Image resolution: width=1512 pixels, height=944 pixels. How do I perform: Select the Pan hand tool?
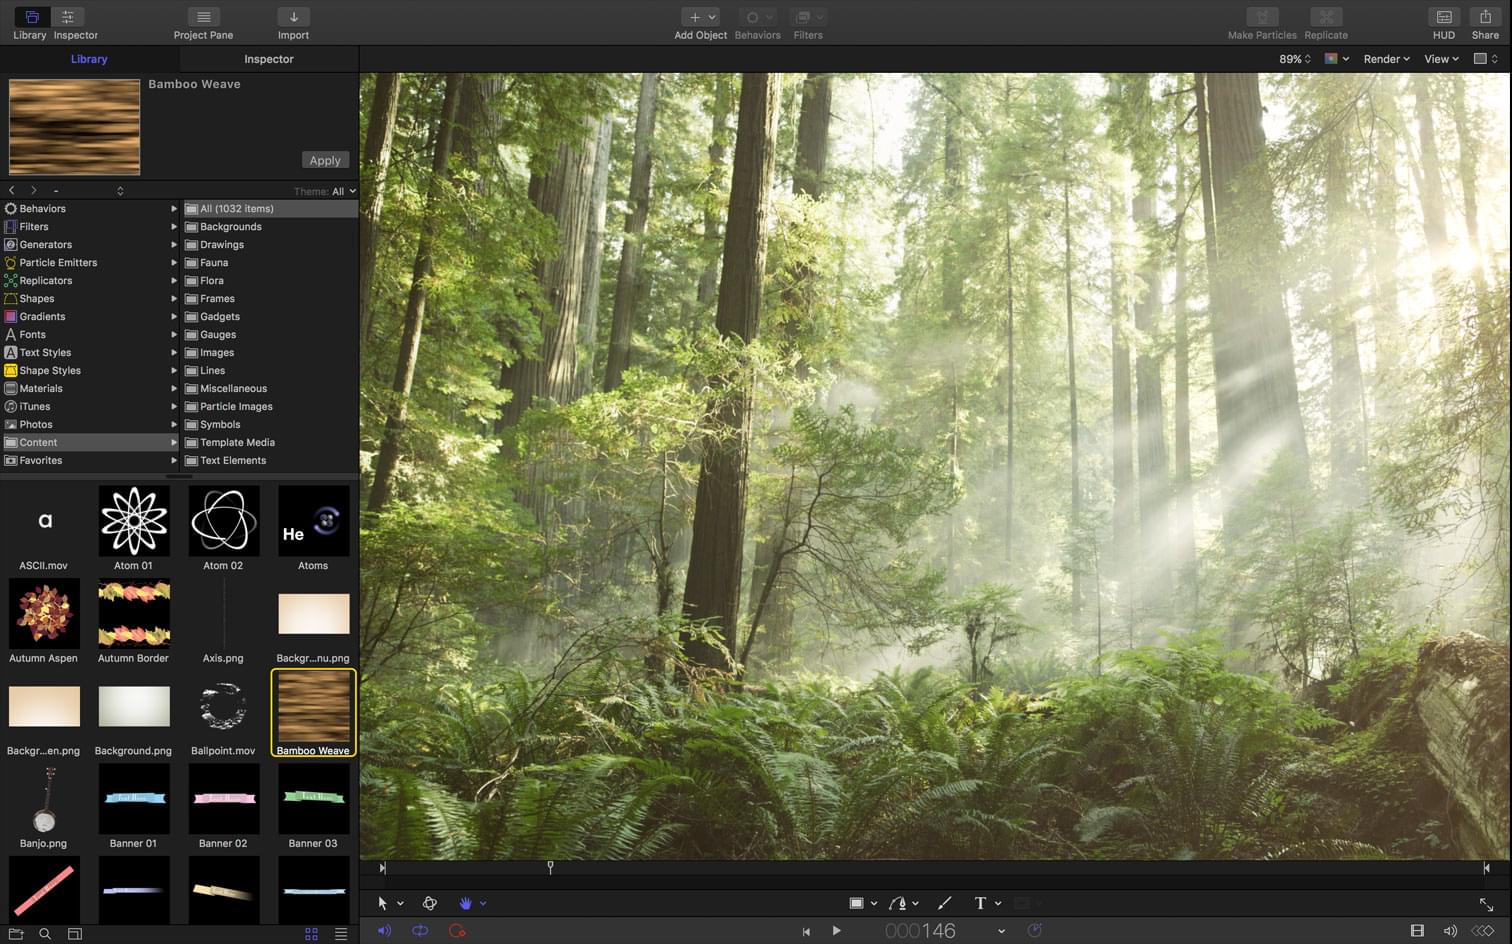[x=465, y=903]
